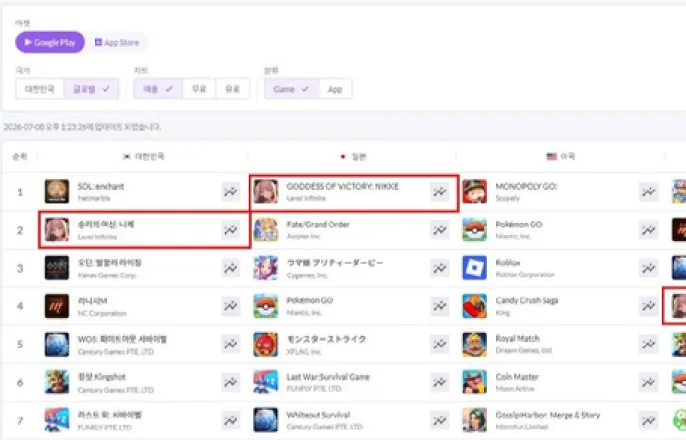
Task: Choose the 매출 chart type
Action: [158, 89]
